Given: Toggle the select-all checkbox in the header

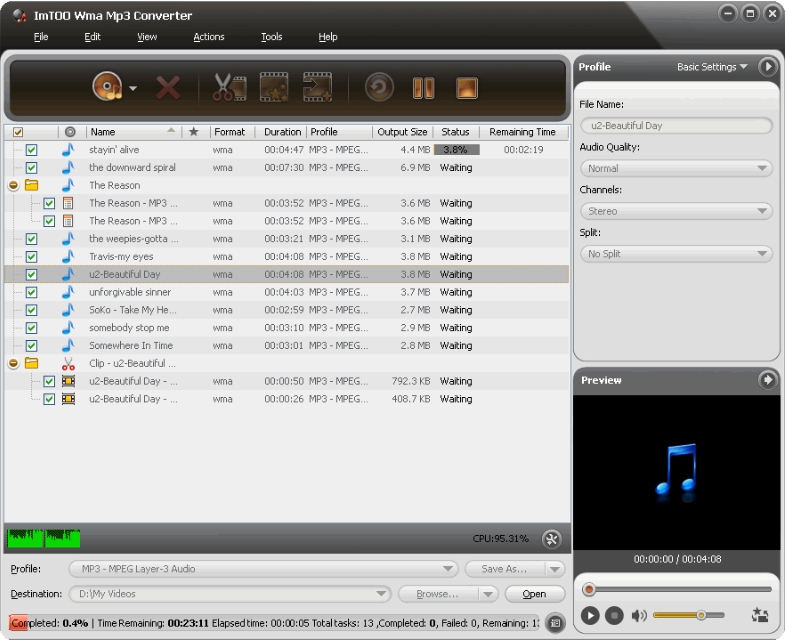Looking at the screenshot, I should [18, 132].
